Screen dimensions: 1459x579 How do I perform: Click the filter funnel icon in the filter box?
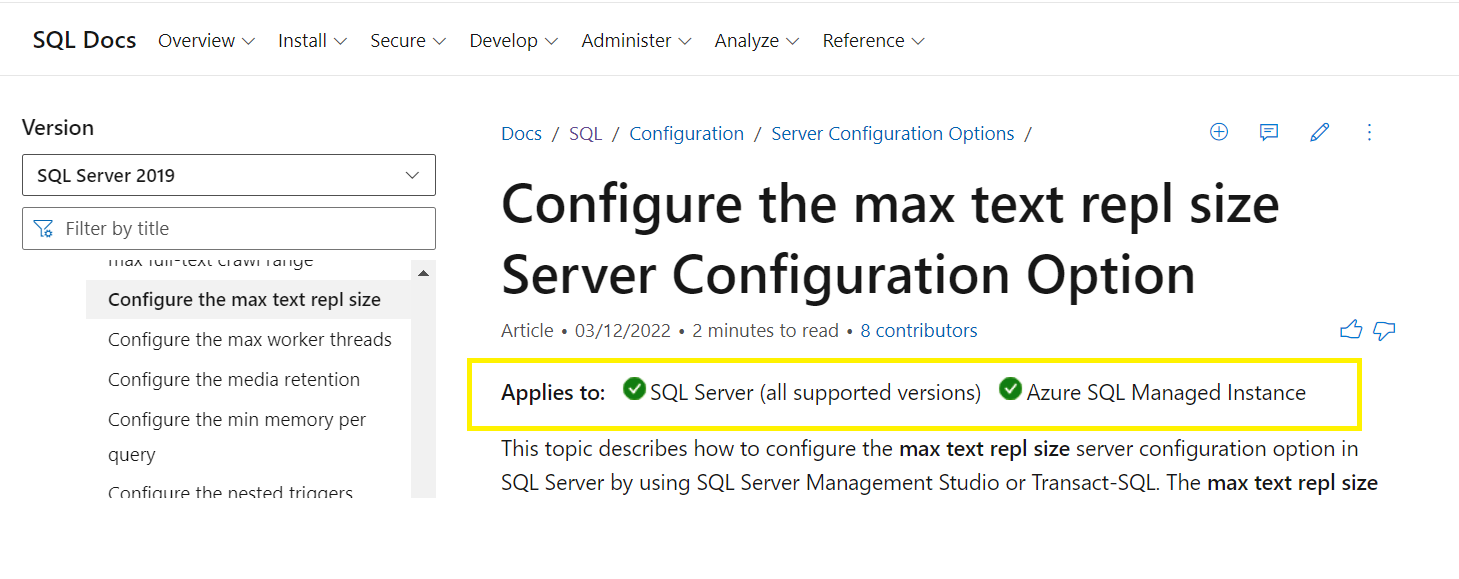click(x=44, y=228)
